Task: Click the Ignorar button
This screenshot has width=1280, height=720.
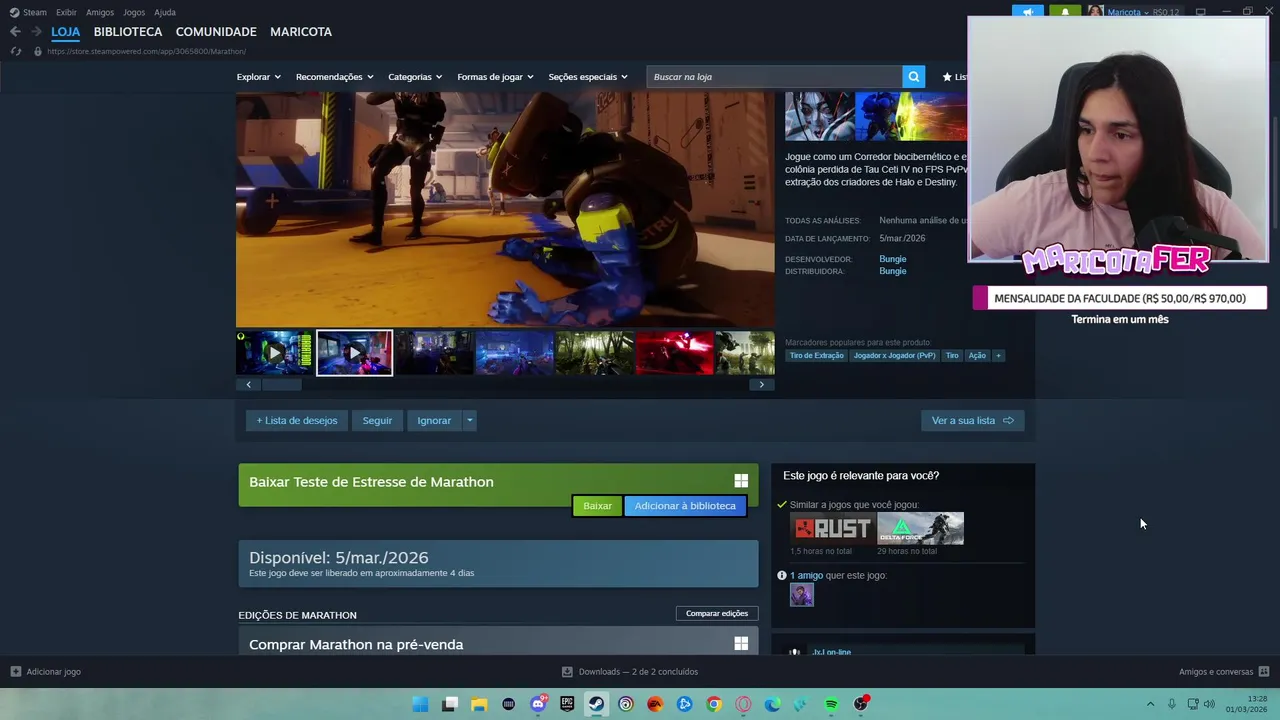Action: click(434, 420)
